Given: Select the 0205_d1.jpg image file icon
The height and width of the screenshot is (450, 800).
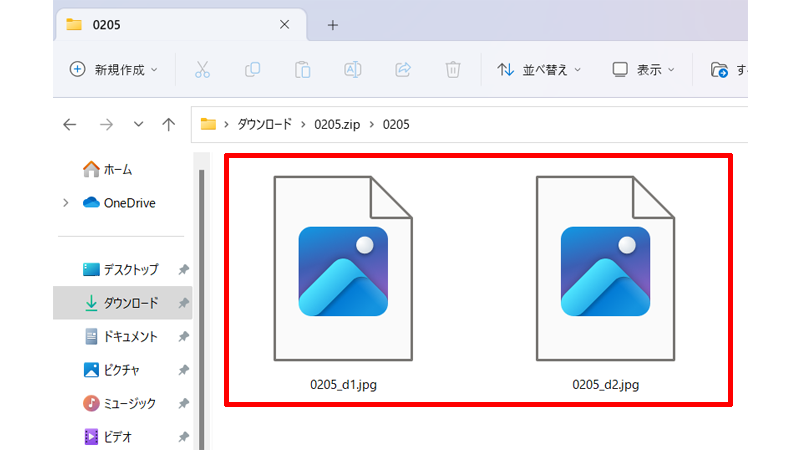Looking at the screenshot, I should pos(343,268).
